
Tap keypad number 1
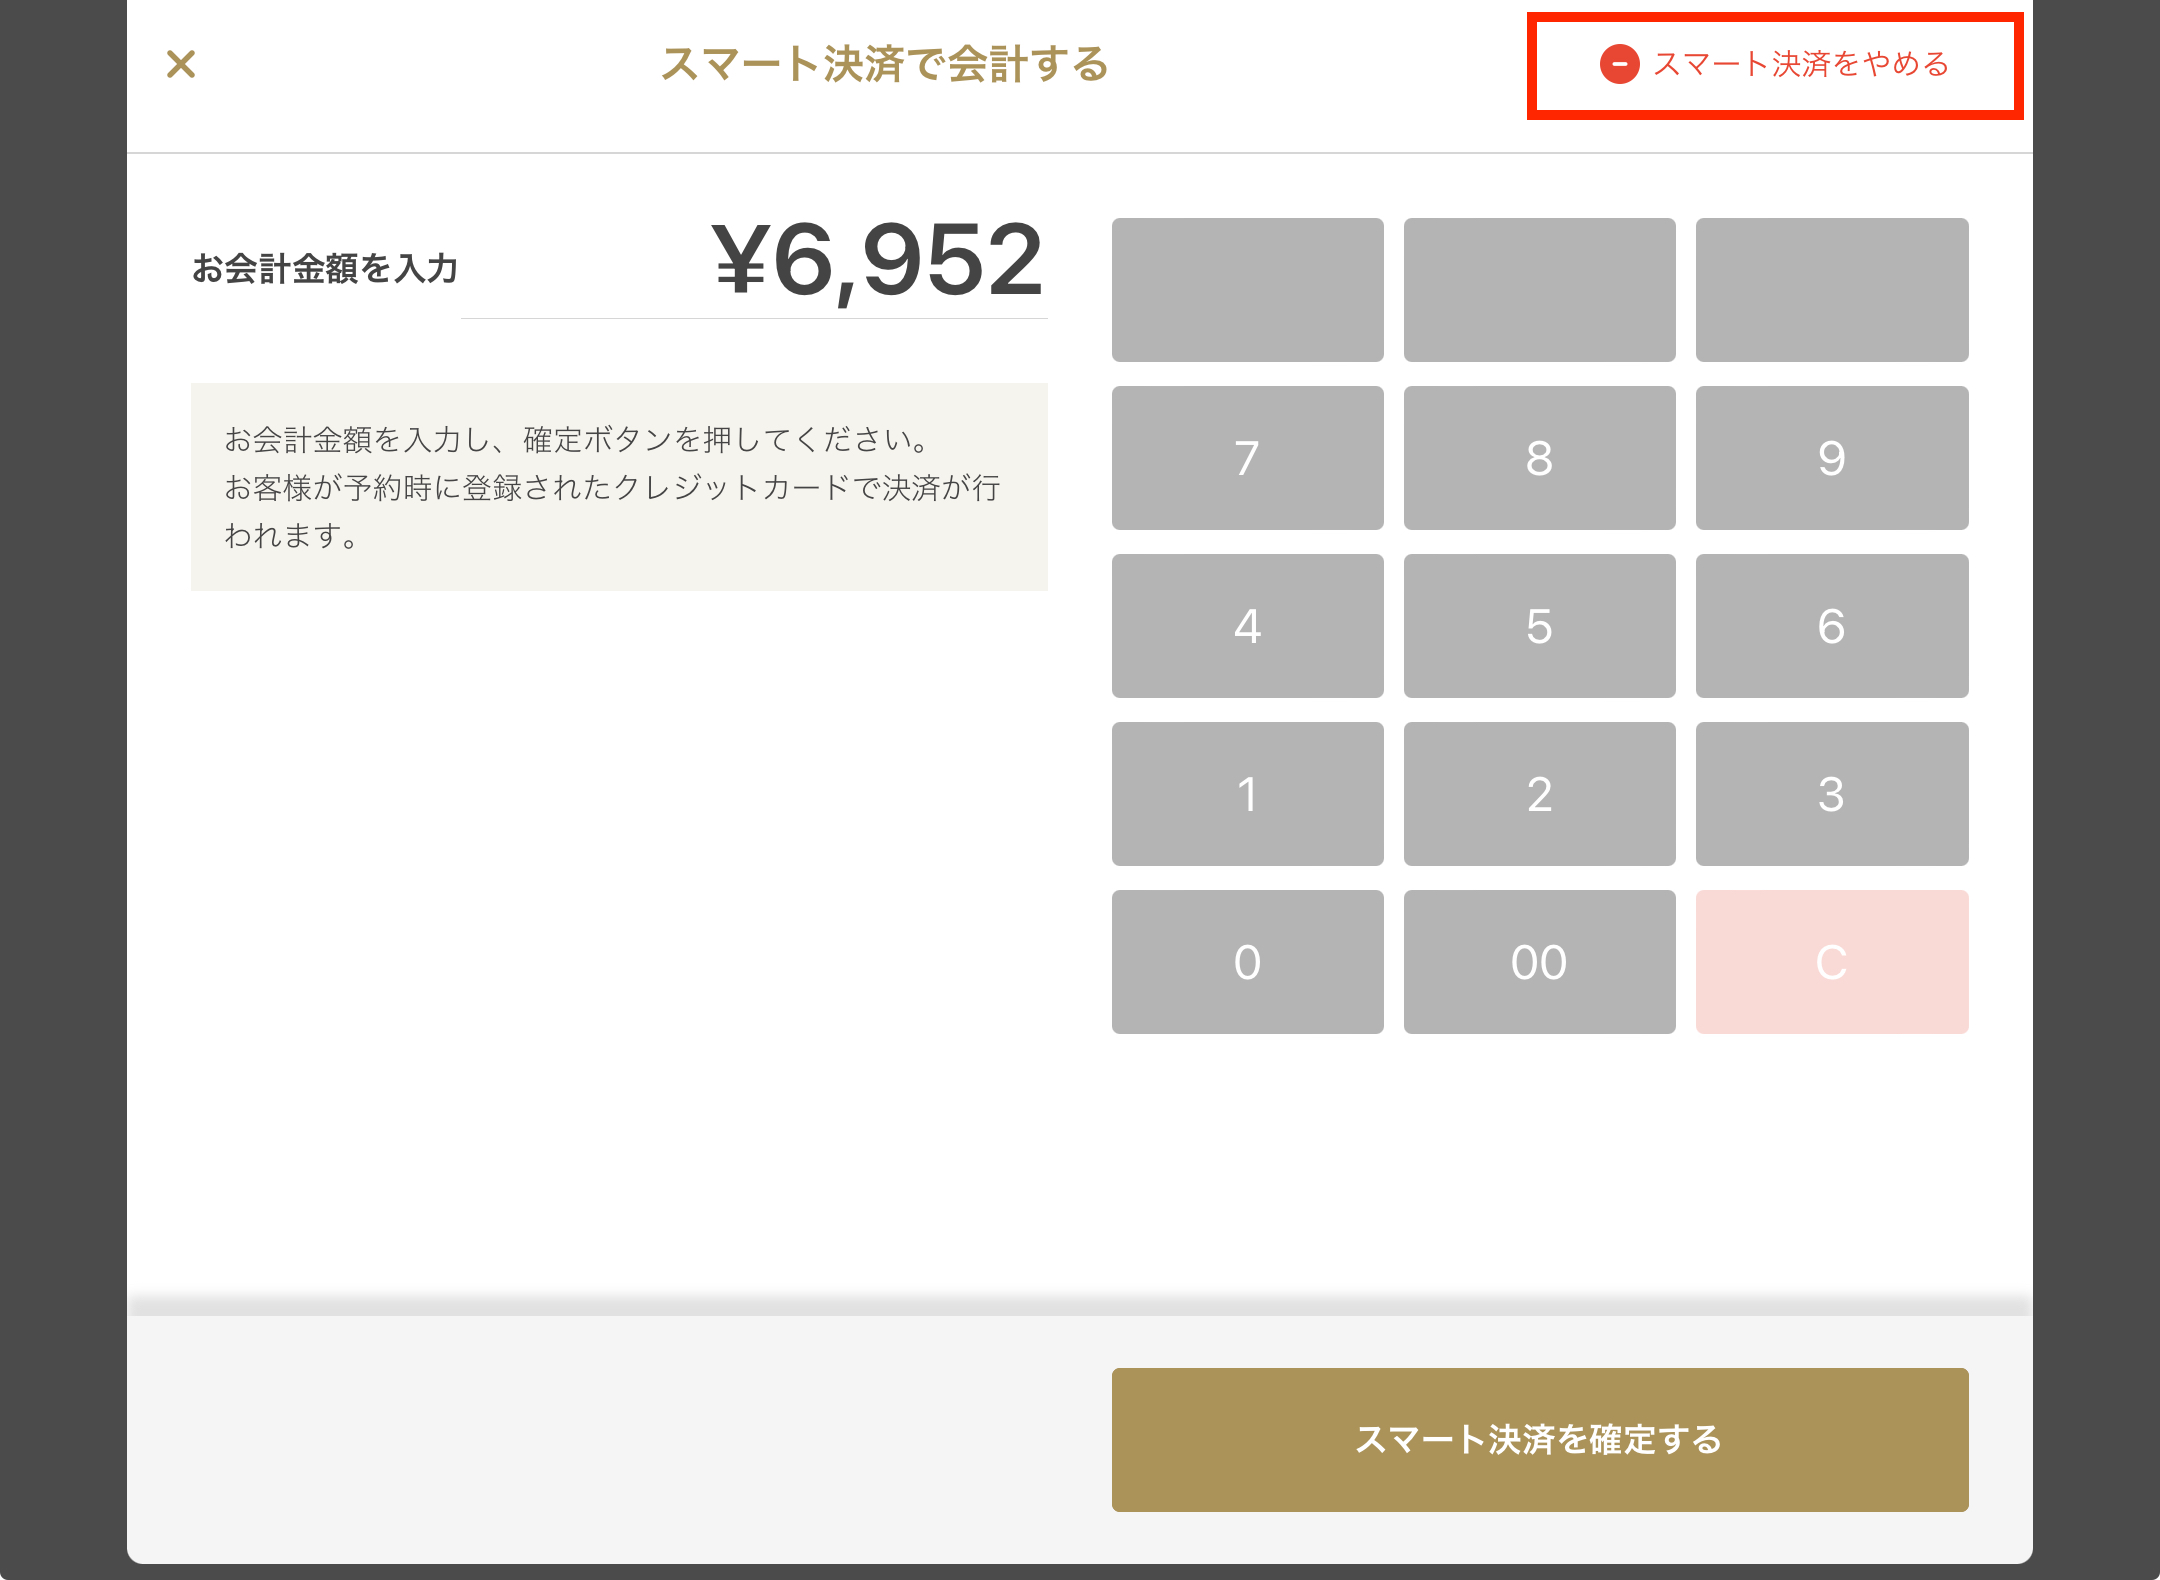pyautogui.click(x=1247, y=794)
